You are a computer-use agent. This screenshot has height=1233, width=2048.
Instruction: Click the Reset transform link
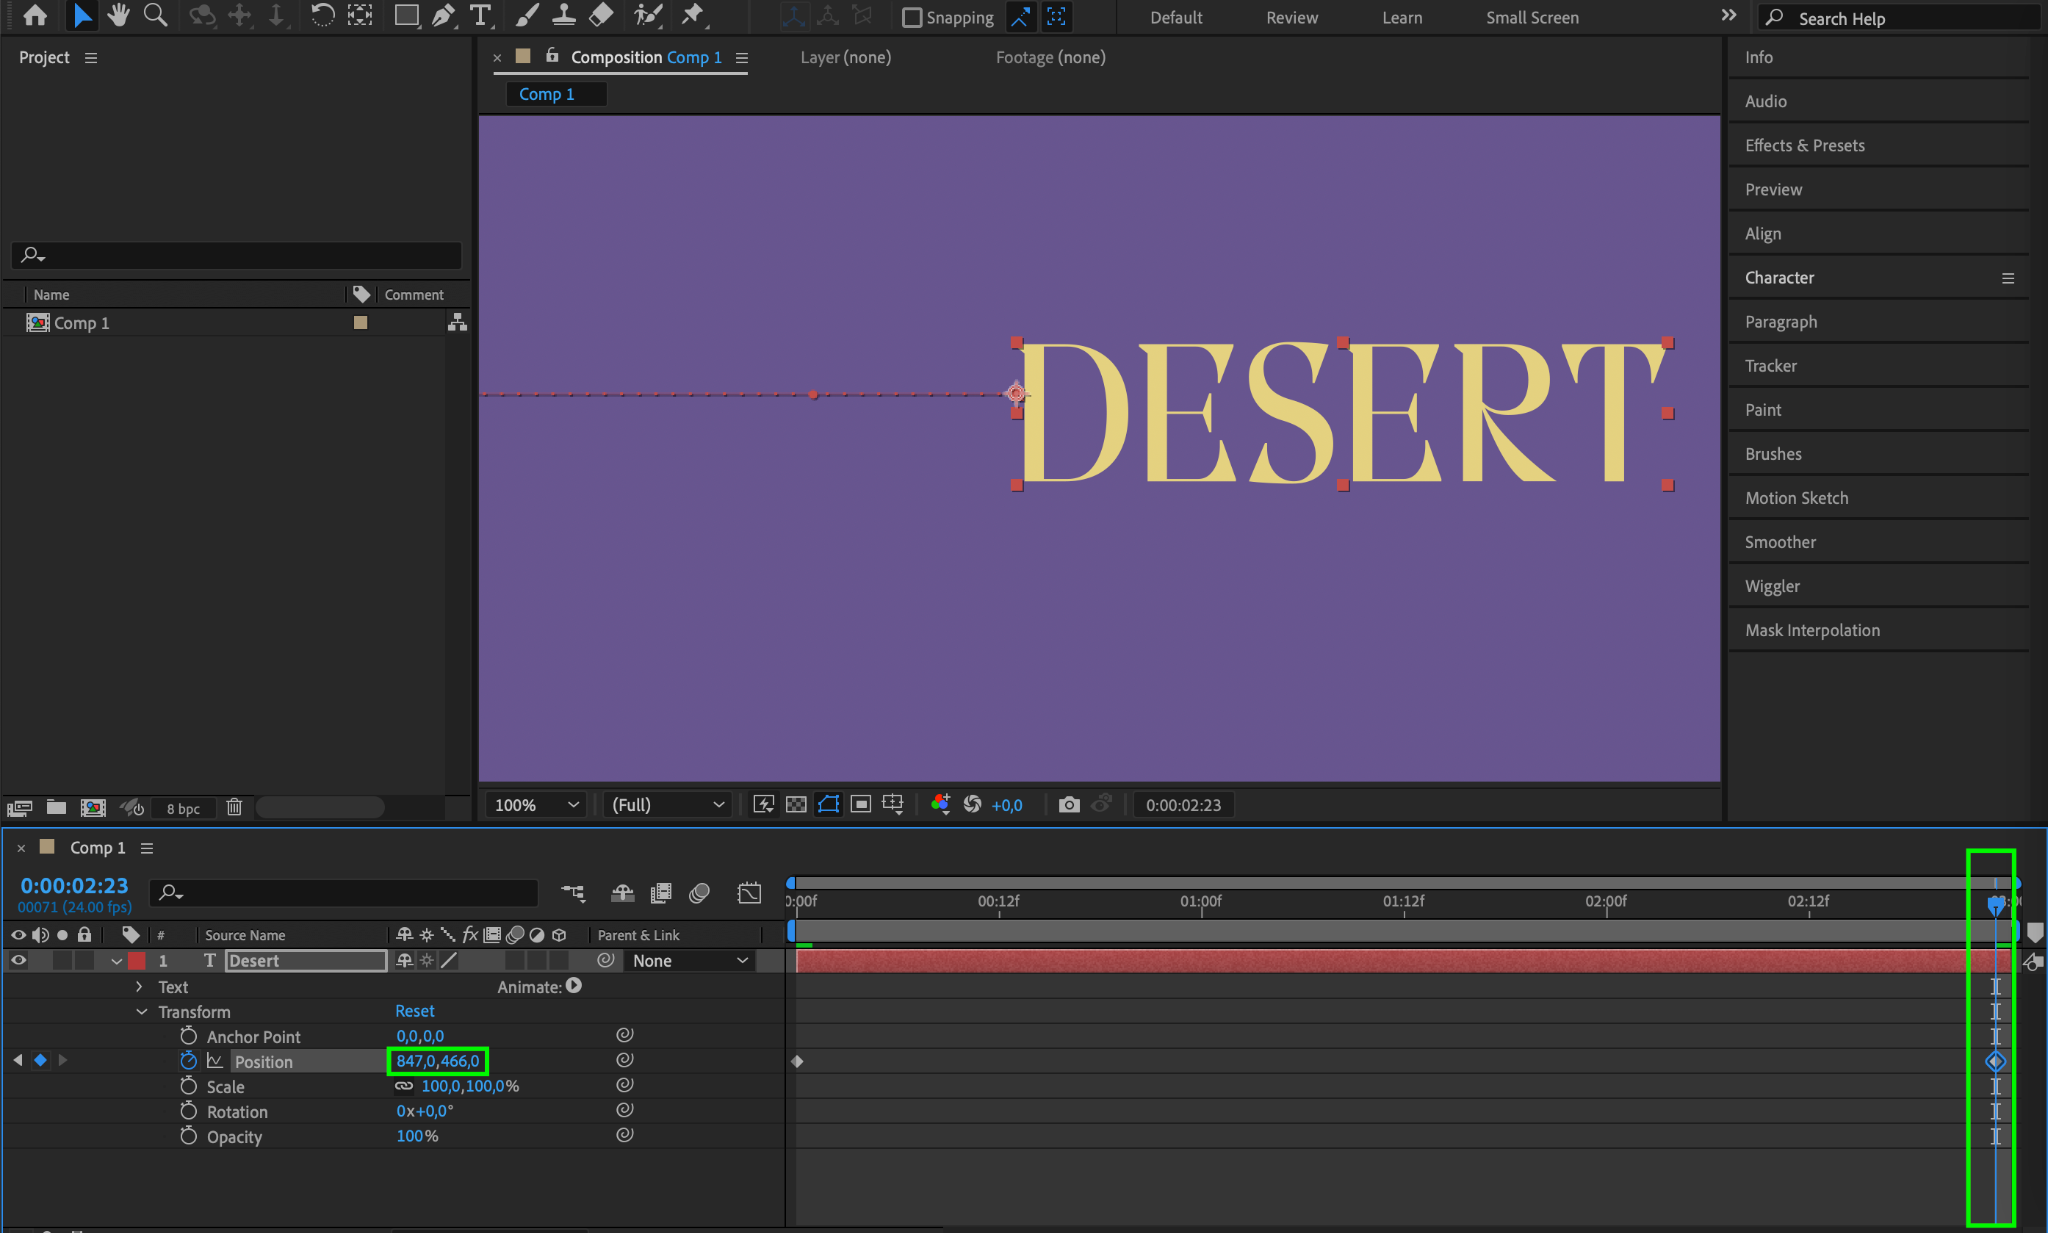pos(414,1011)
